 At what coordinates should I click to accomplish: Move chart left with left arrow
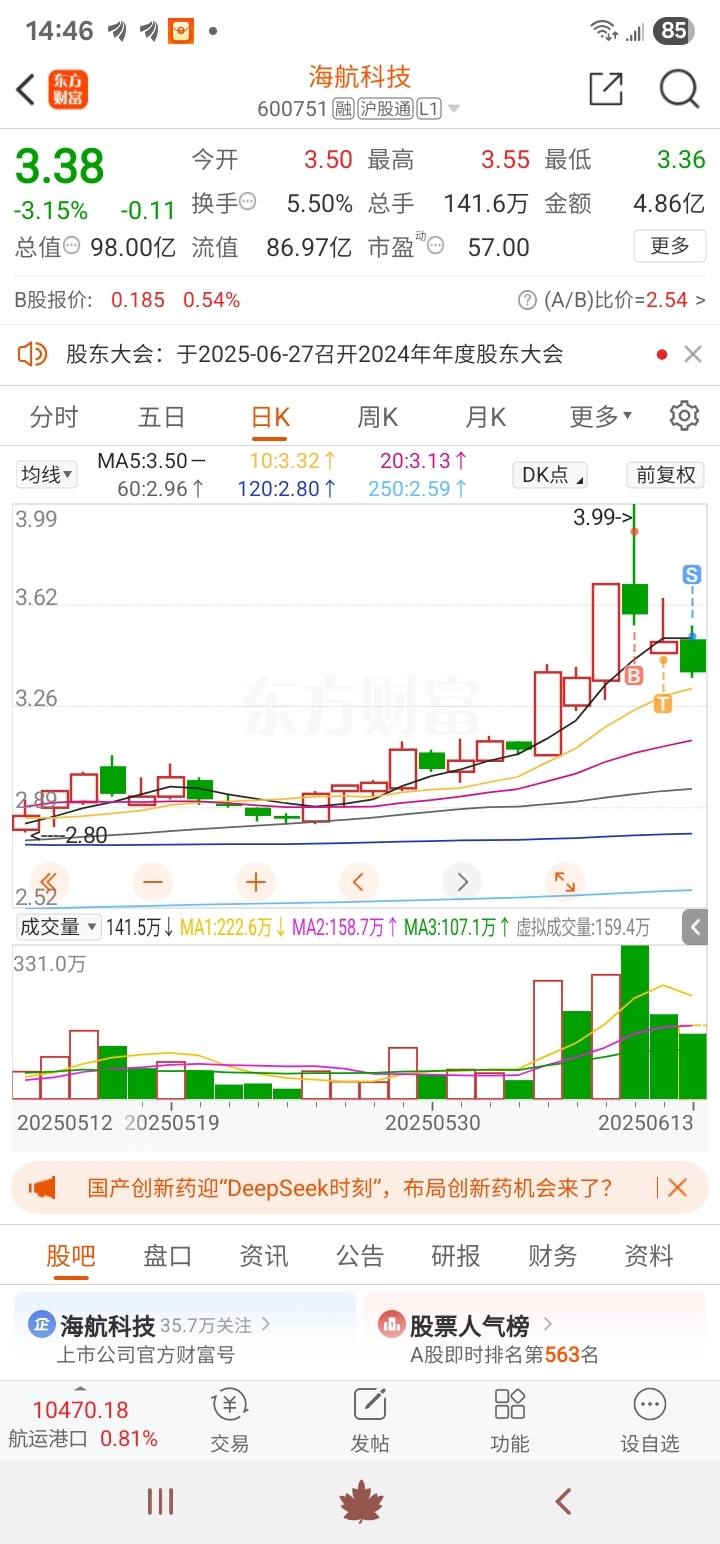[359, 882]
